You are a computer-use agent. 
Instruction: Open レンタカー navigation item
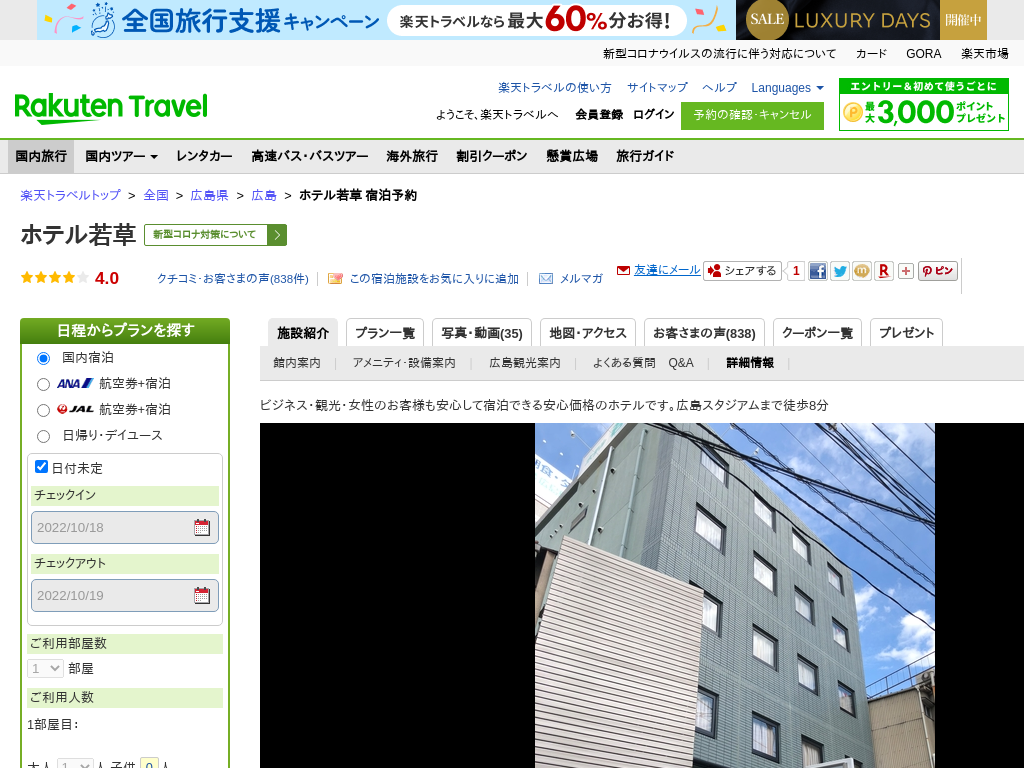pyautogui.click(x=204, y=156)
